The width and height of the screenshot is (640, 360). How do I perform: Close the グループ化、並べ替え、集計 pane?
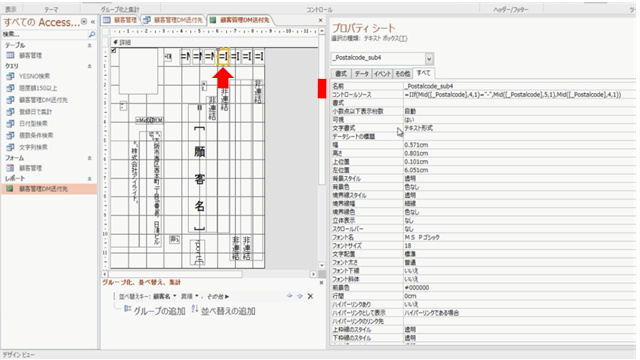(321, 282)
